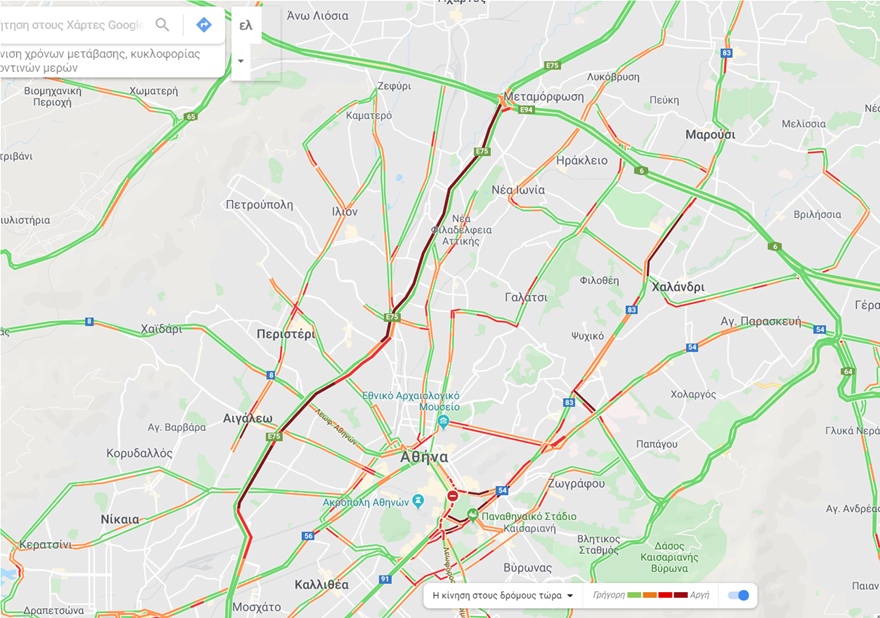Click the route 83 shield near Χαλάνδρι
The width and height of the screenshot is (880, 618).
[x=632, y=310]
